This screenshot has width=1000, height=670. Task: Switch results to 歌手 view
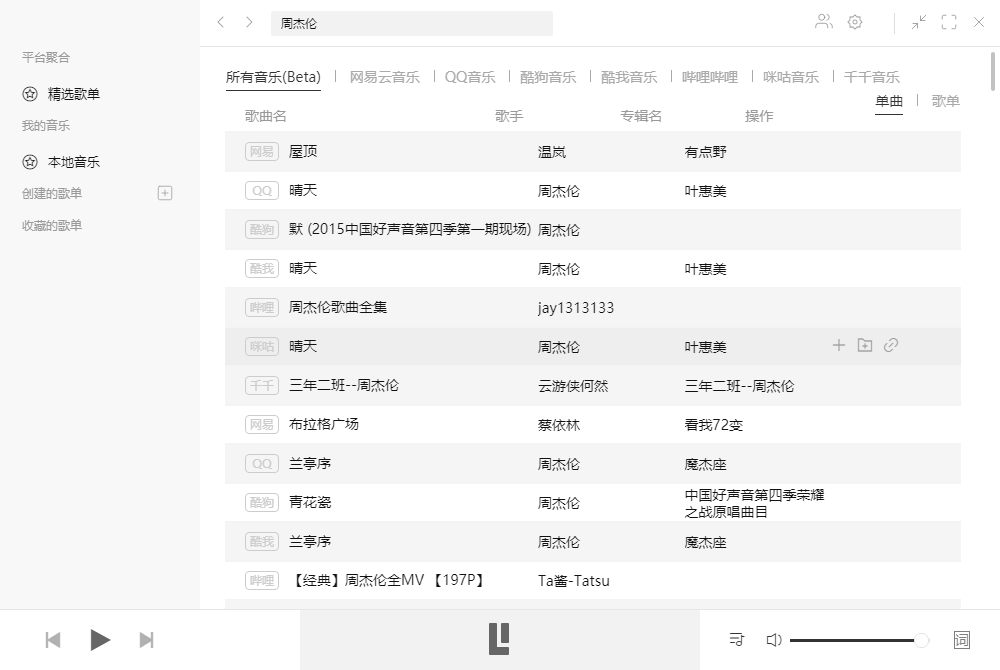pos(947,100)
